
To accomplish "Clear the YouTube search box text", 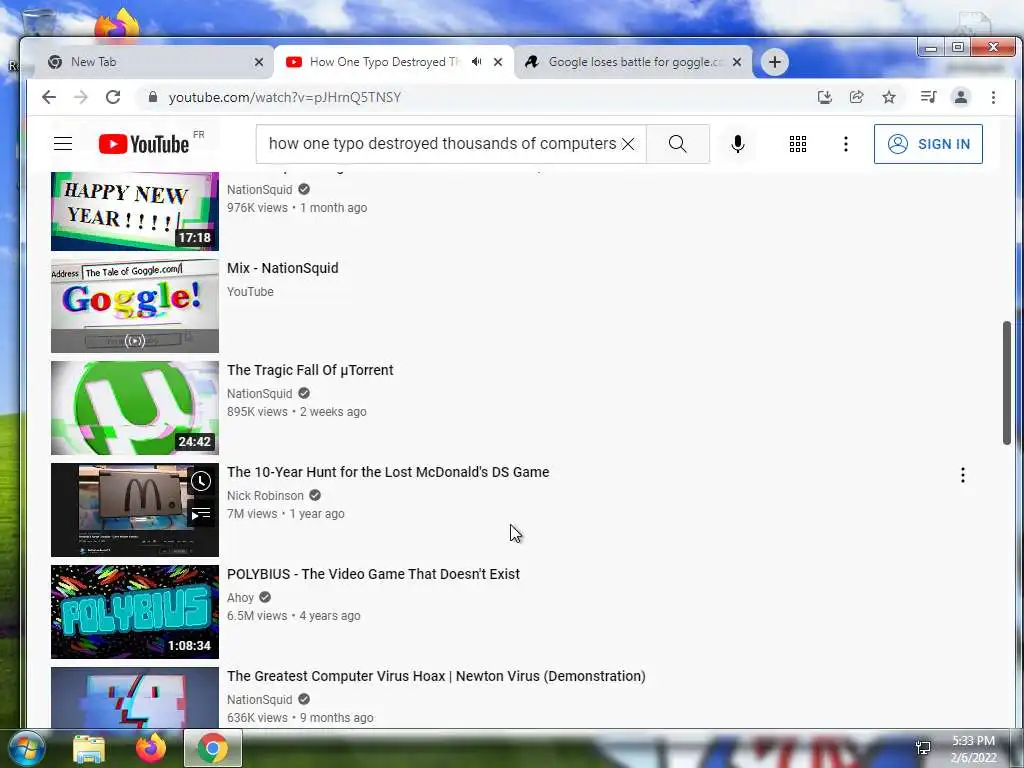I will click(x=628, y=144).
